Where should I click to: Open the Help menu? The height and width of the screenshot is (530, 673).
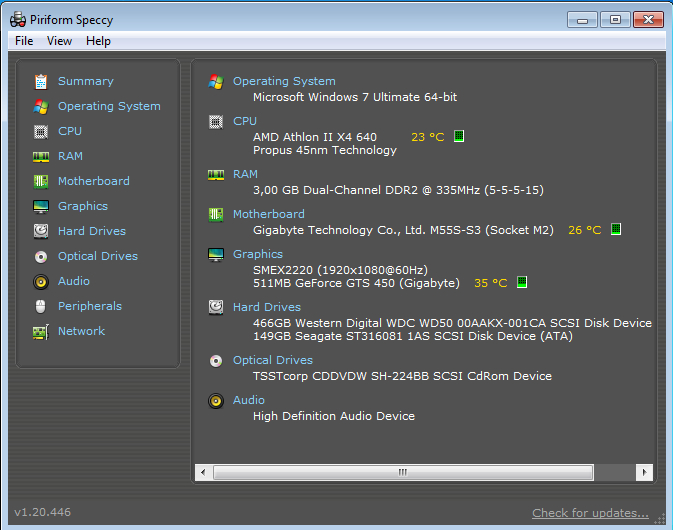pyautogui.click(x=98, y=41)
